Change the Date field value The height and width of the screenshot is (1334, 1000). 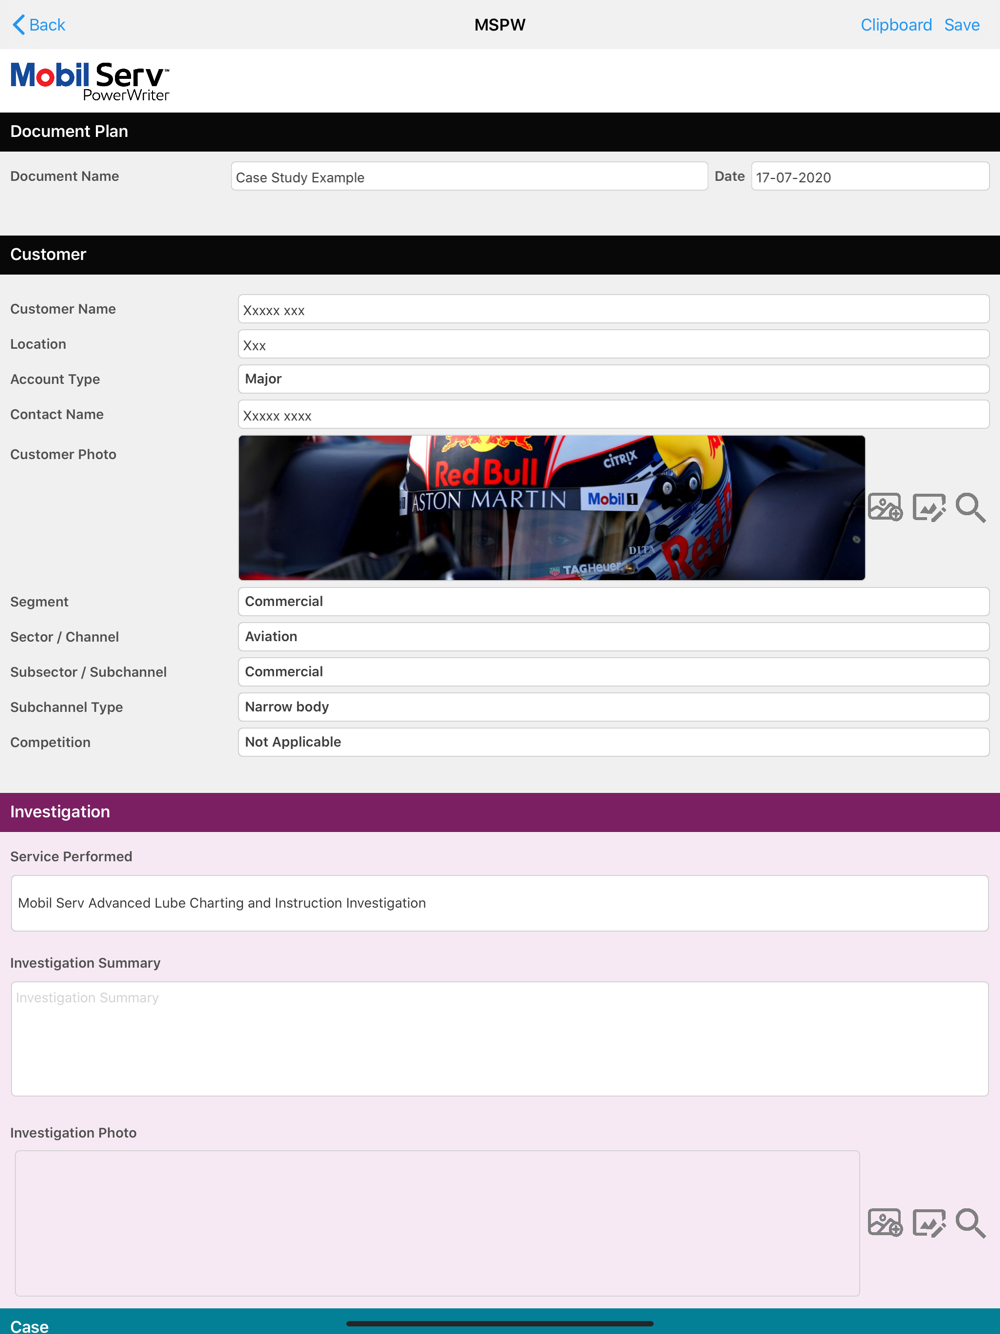point(870,177)
